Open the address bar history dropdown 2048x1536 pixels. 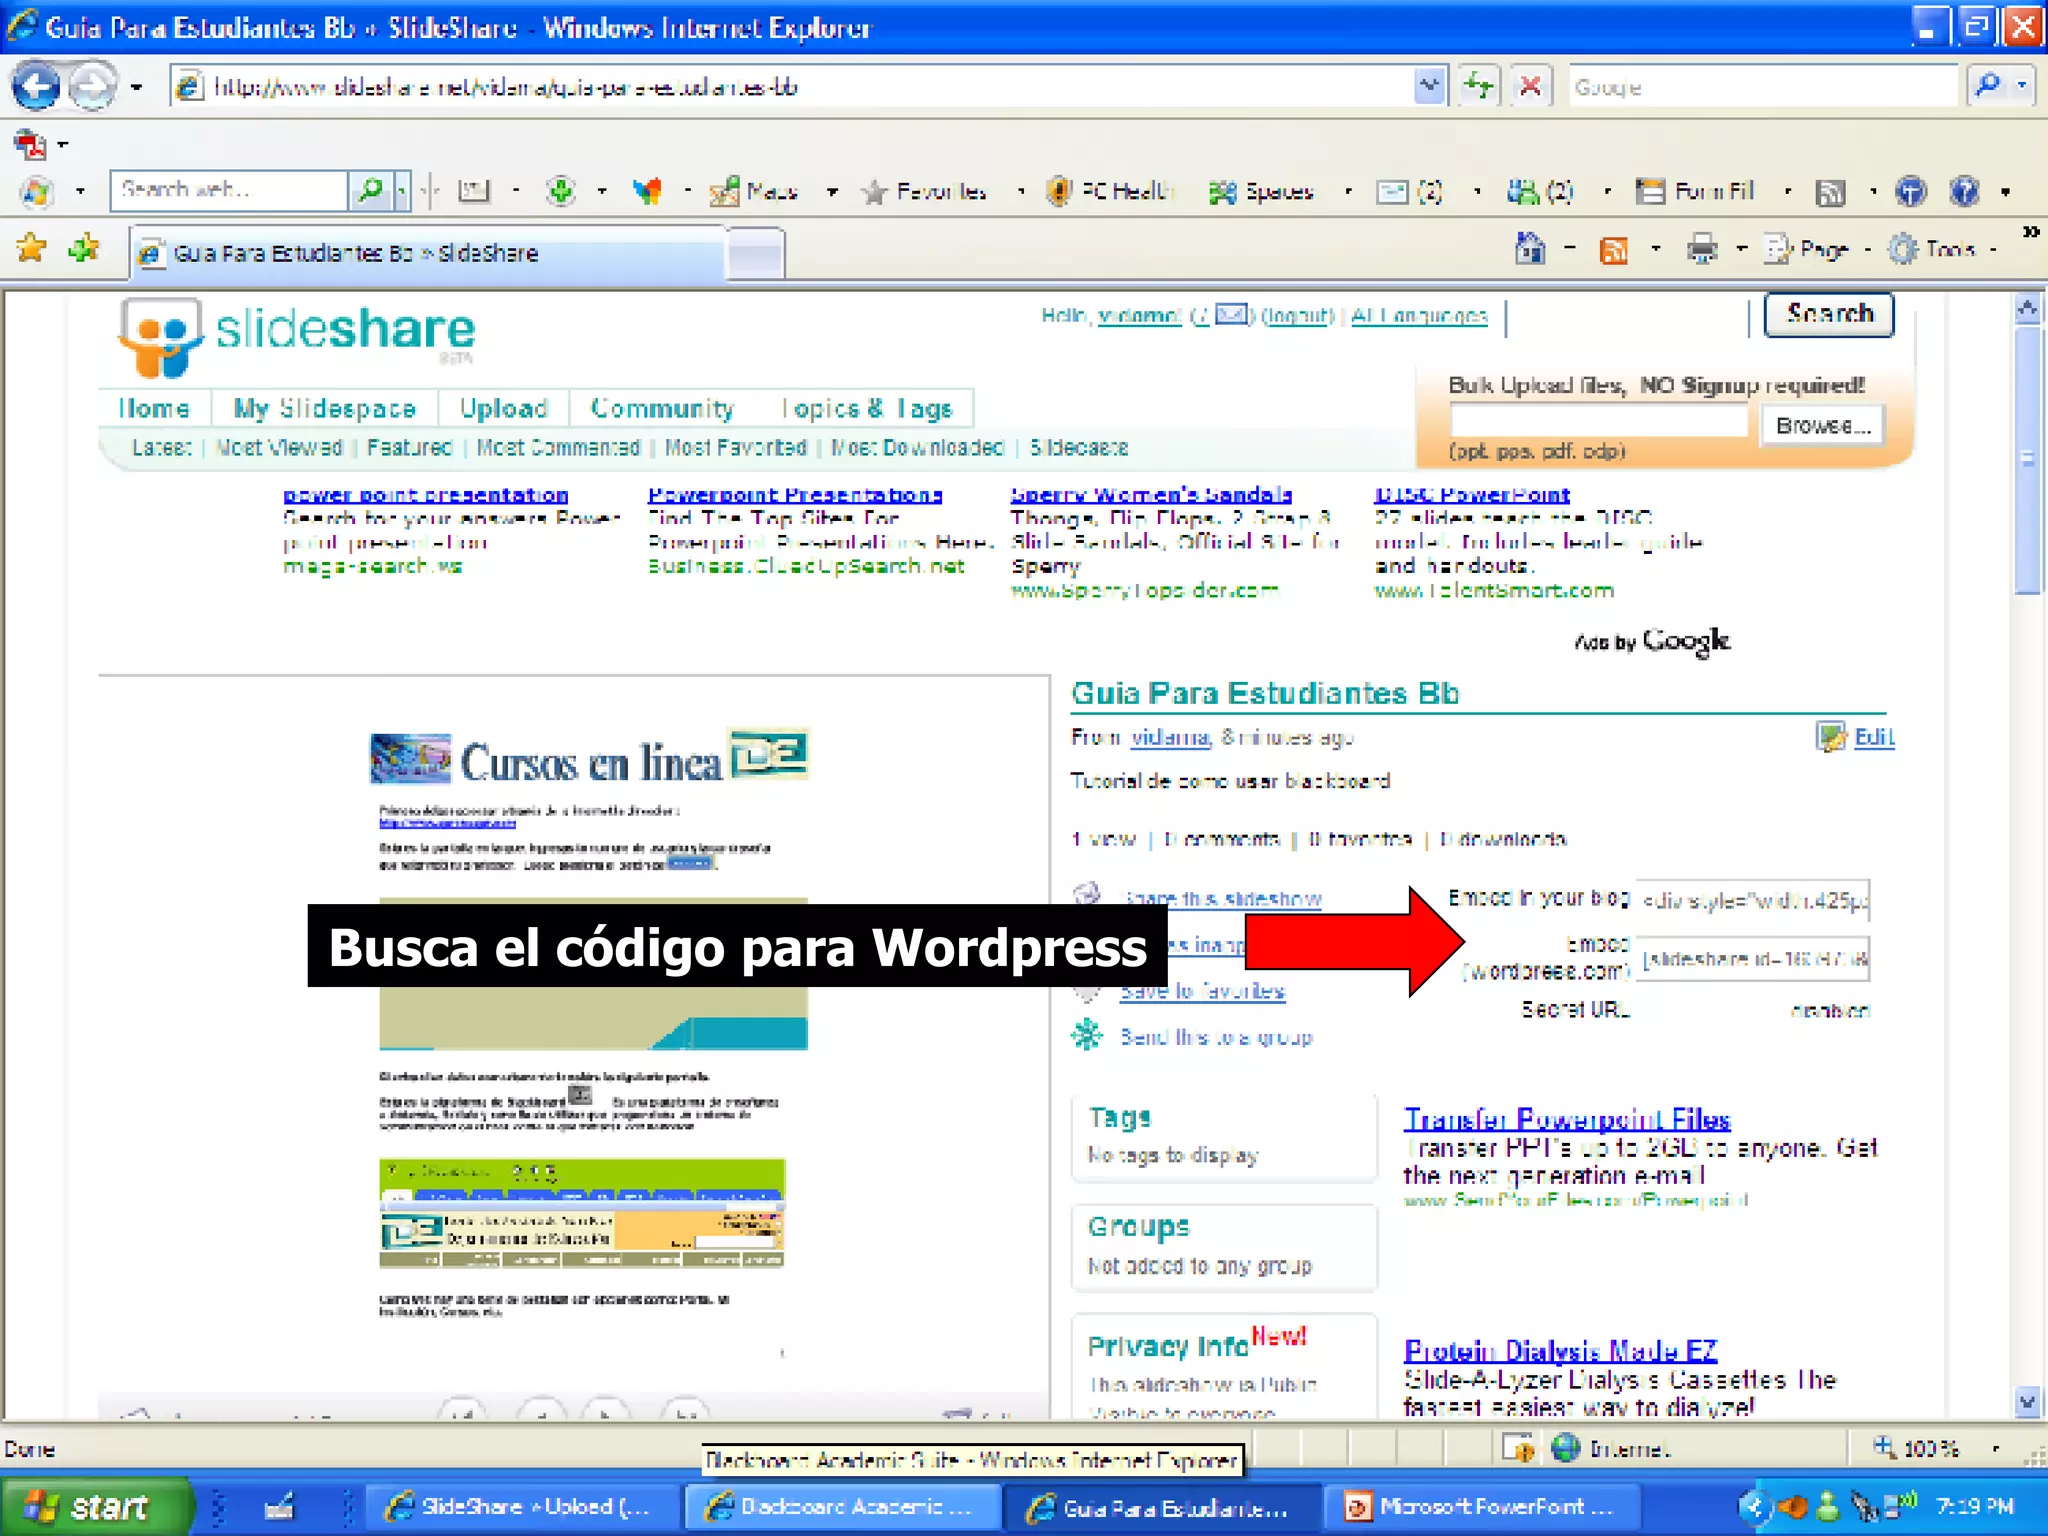coord(1430,87)
